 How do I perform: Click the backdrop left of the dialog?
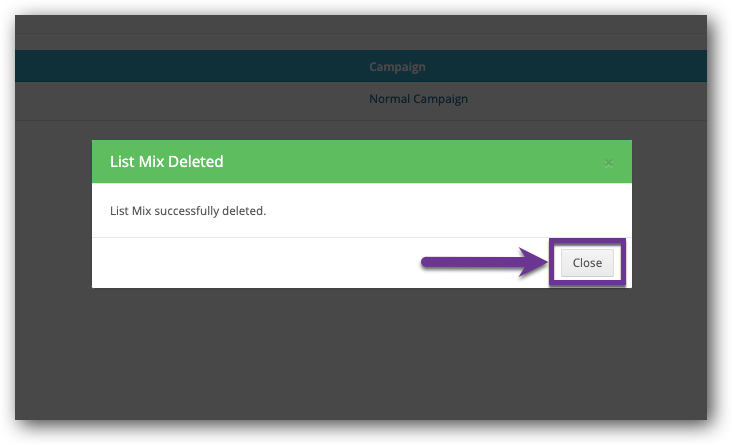54,214
